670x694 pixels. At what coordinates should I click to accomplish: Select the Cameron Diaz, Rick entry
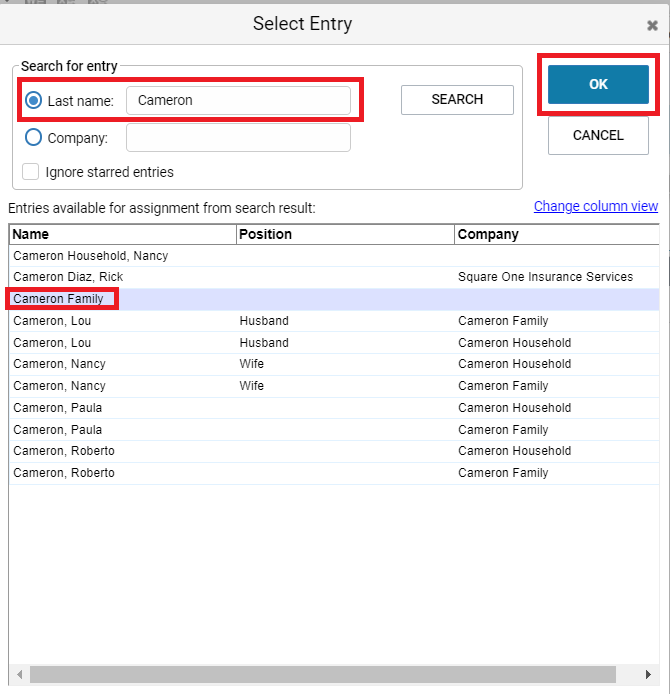(334, 277)
